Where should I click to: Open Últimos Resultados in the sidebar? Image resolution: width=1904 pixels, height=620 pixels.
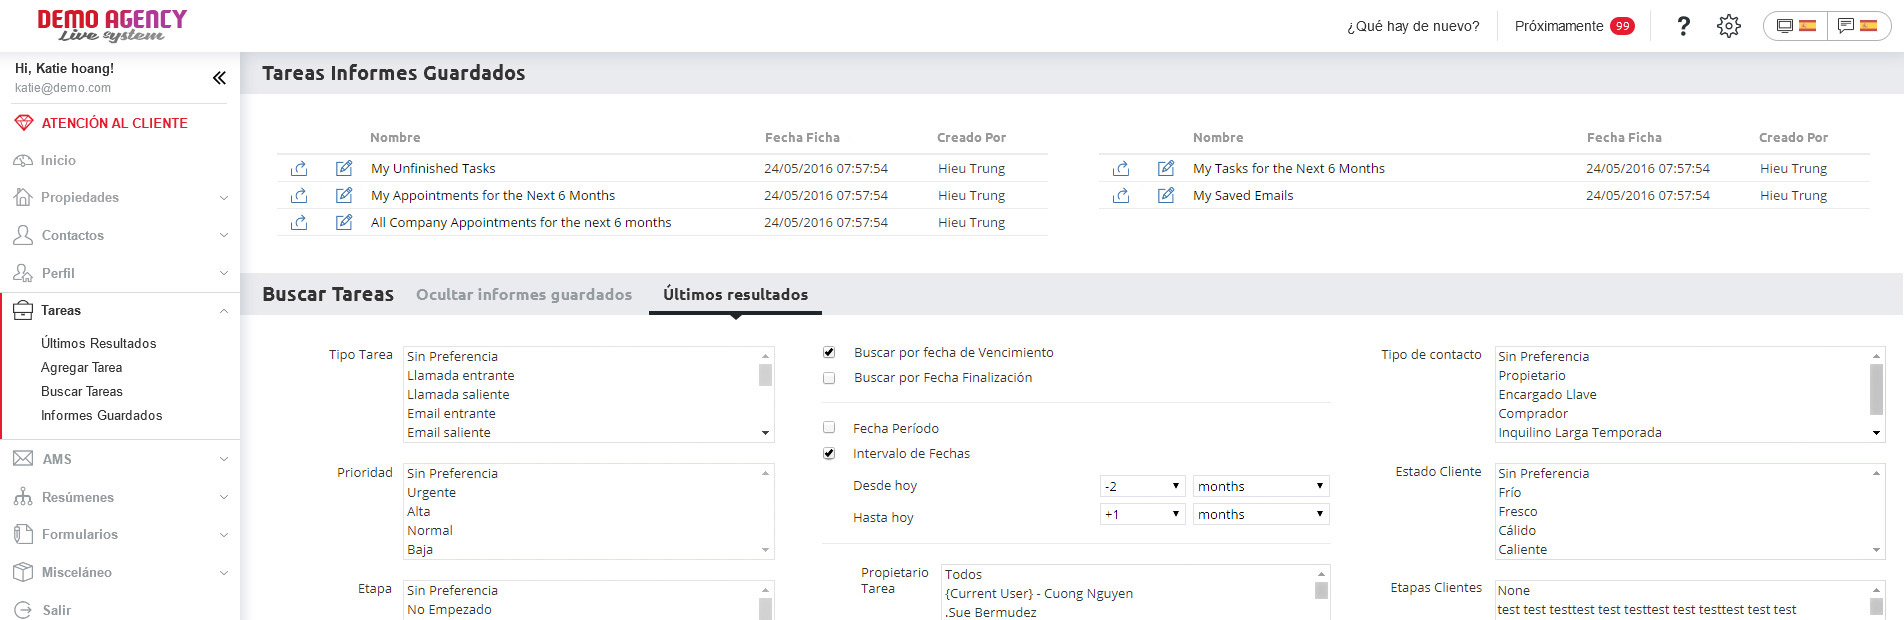pos(98,343)
